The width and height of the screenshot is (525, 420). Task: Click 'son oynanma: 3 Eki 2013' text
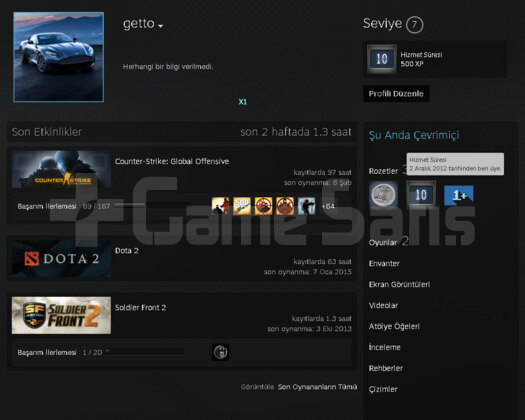[x=309, y=329]
